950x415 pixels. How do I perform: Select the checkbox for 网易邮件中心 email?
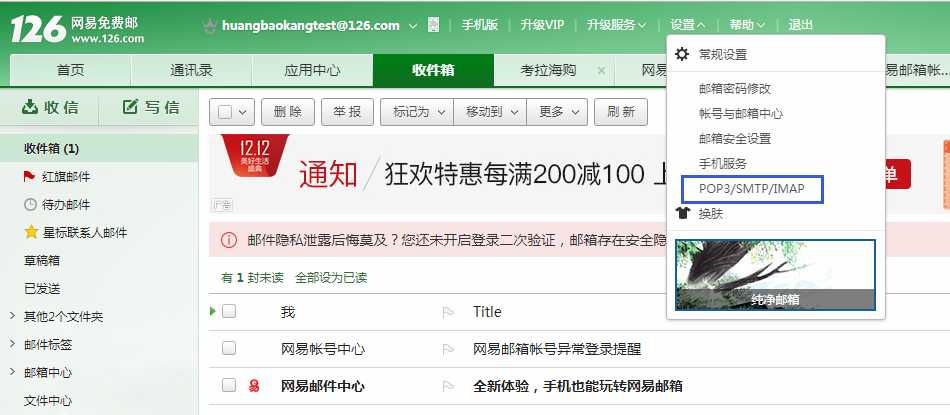(x=228, y=385)
